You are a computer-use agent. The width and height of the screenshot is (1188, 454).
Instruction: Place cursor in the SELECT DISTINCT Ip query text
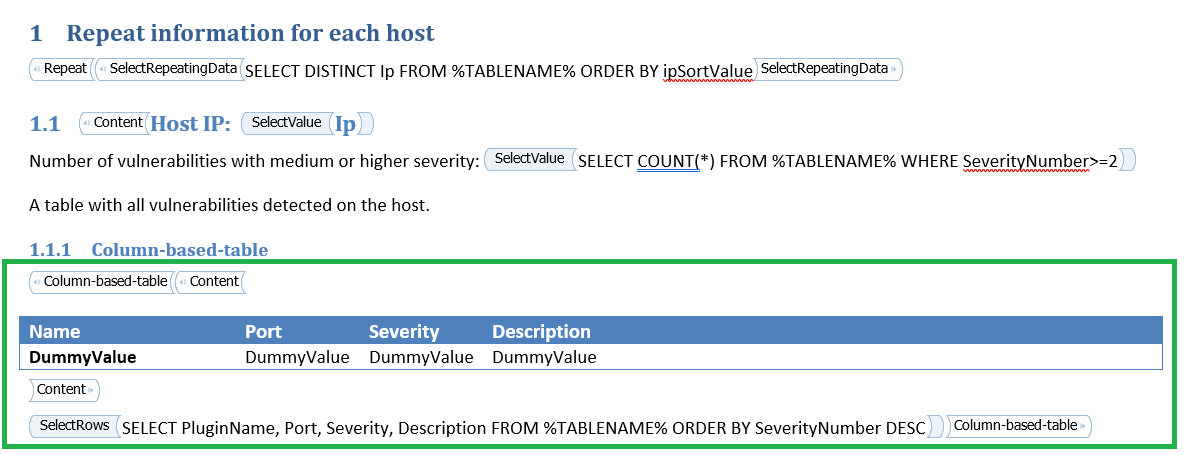pos(499,70)
